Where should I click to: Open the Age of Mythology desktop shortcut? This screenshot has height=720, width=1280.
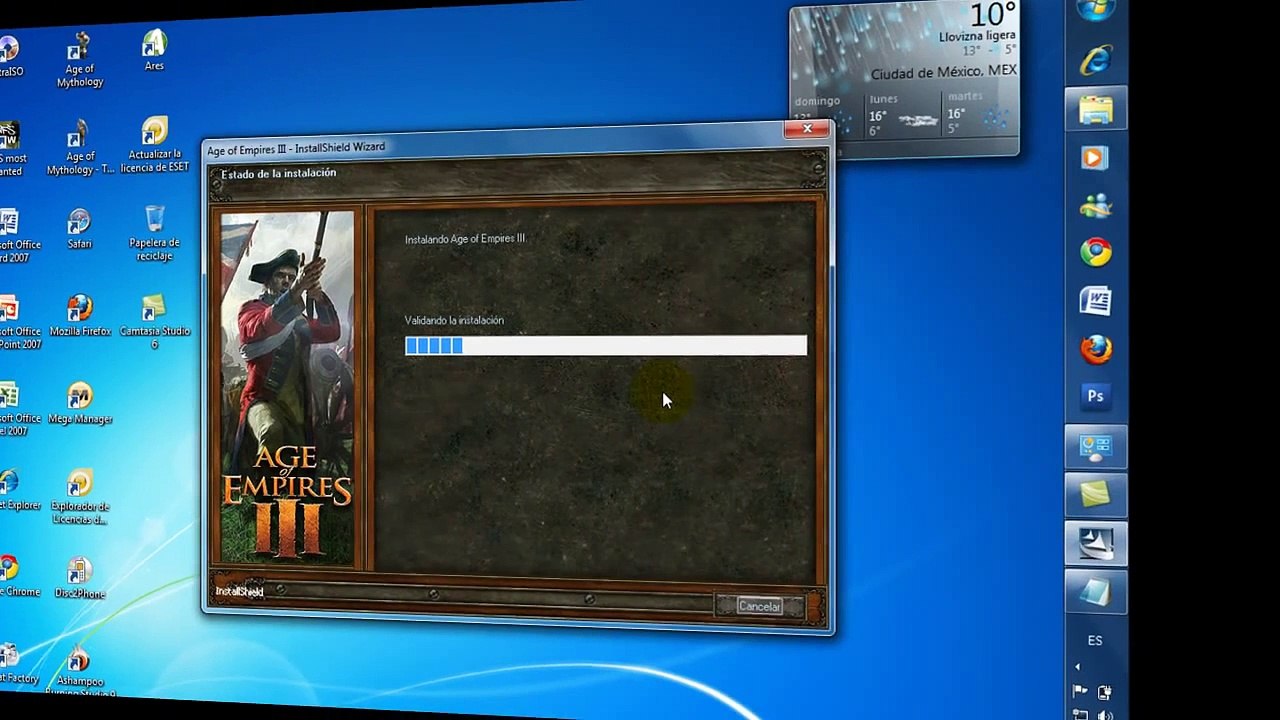point(80,60)
